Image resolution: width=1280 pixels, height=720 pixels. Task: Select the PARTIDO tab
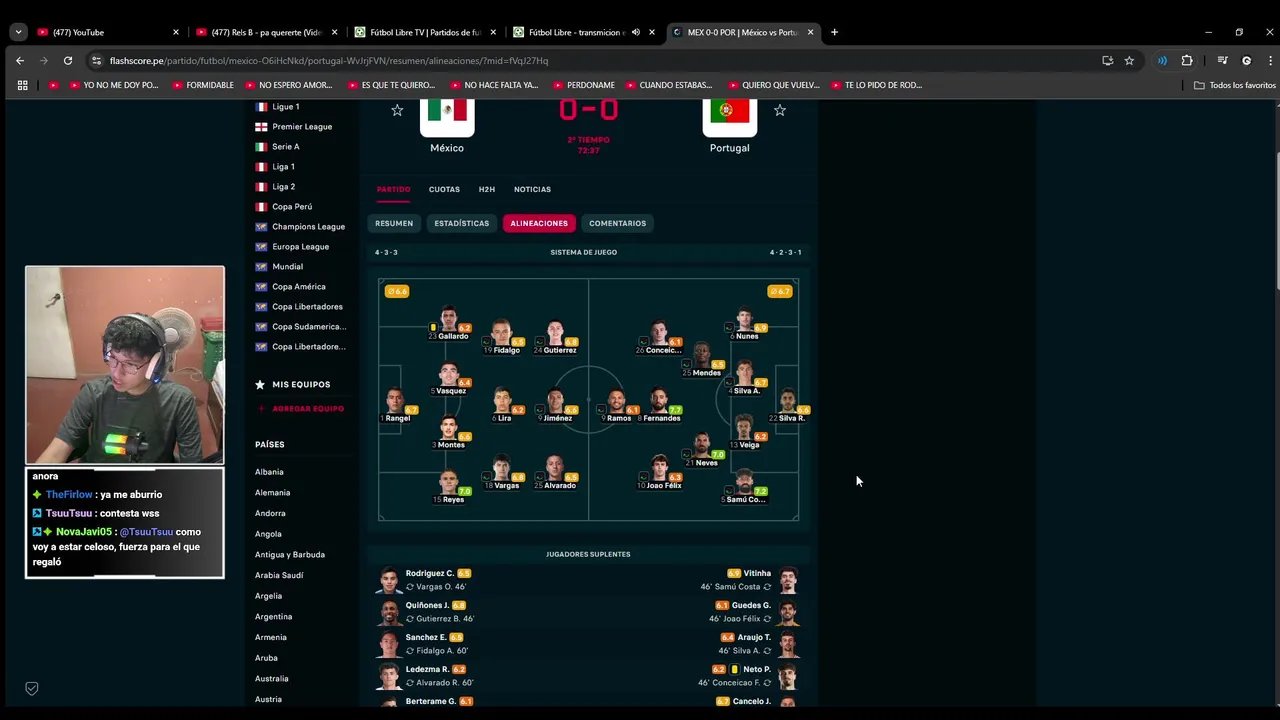click(393, 189)
